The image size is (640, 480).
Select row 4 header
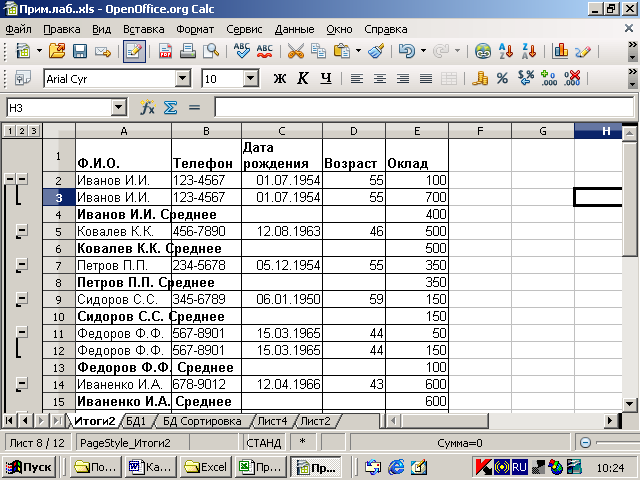click(x=59, y=214)
